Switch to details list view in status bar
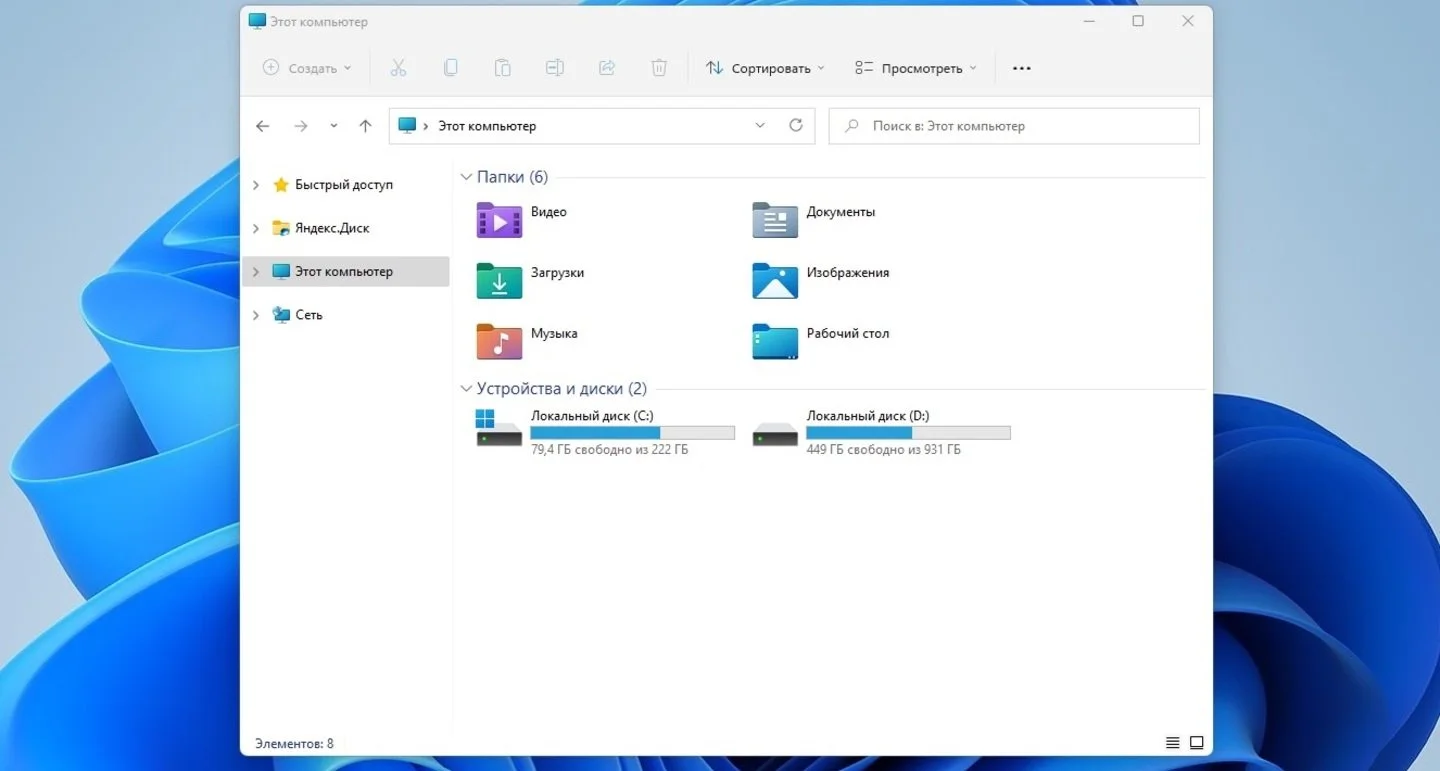This screenshot has width=1440, height=771. pyautogui.click(x=1173, y=743)
